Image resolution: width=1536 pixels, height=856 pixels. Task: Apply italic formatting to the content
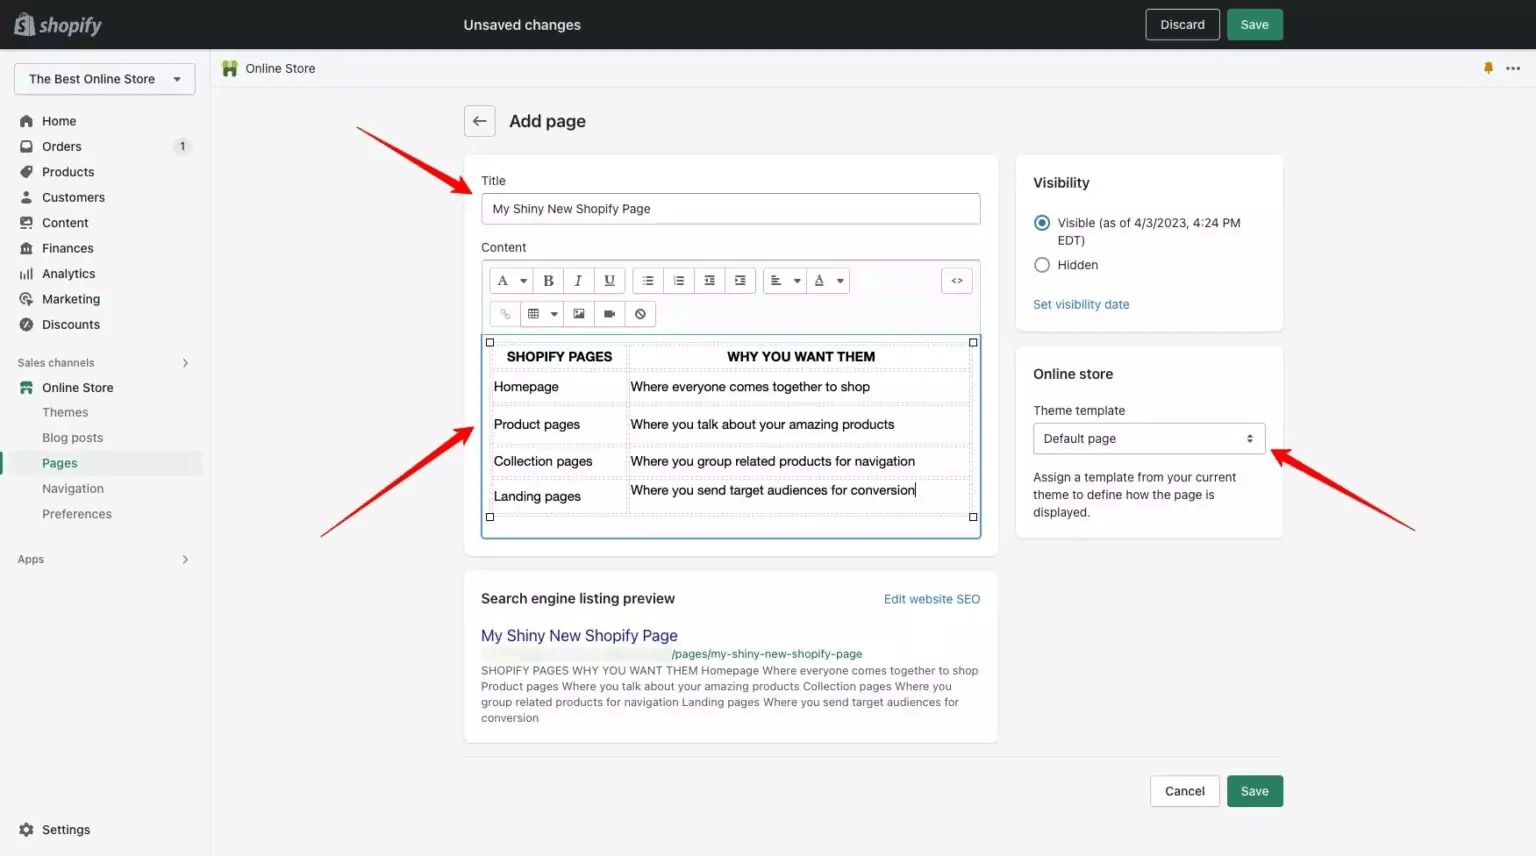pos(578,280)
